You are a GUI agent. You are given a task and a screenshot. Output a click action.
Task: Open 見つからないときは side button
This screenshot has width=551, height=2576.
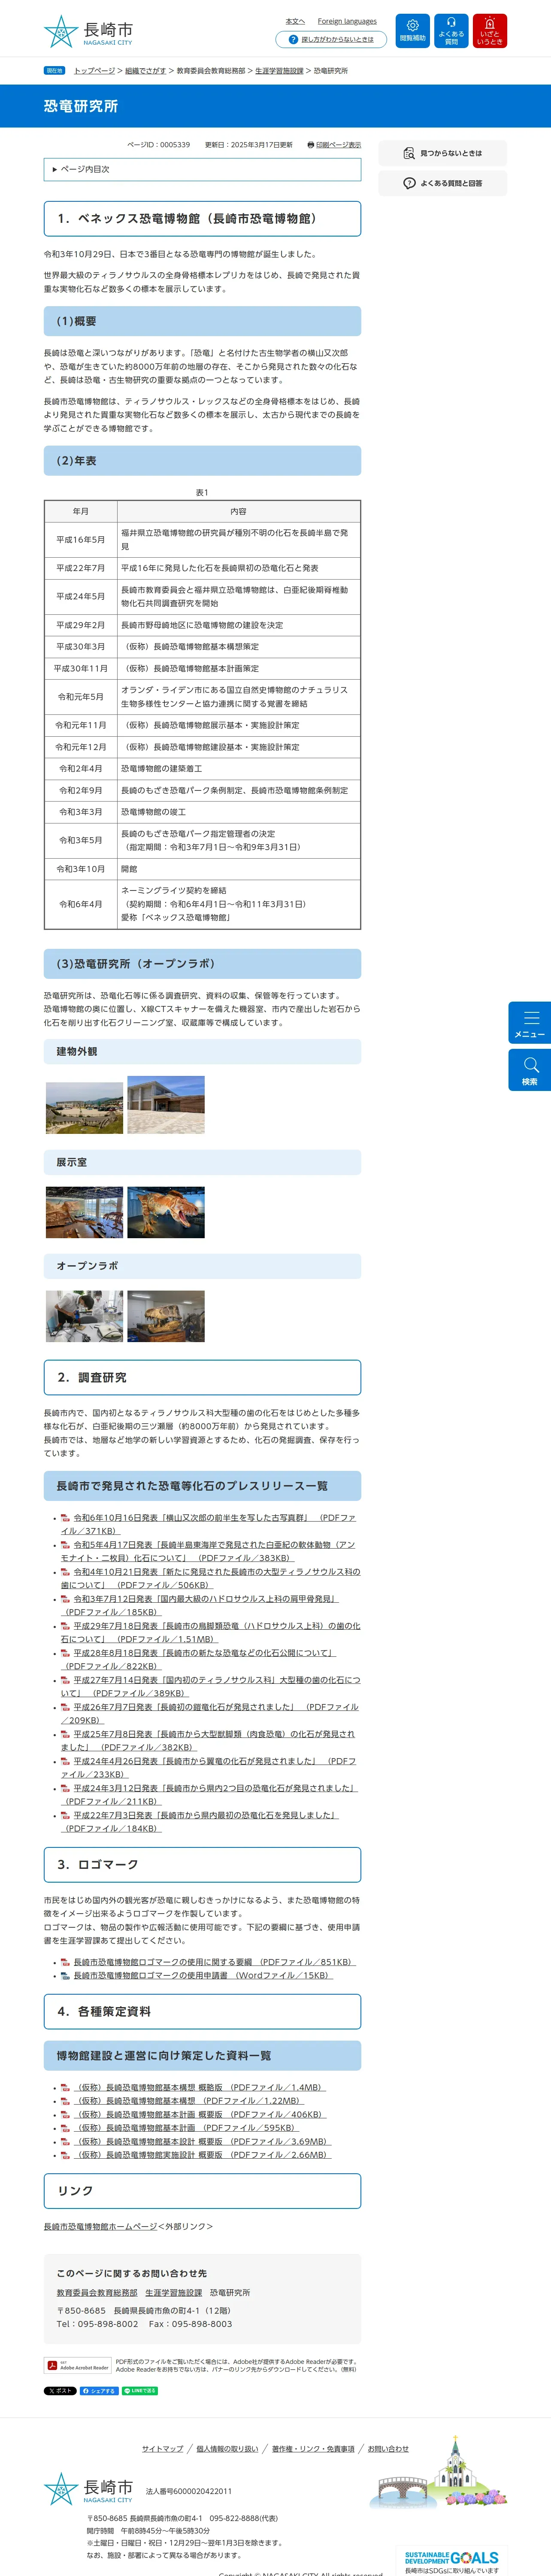pos(442,153)
